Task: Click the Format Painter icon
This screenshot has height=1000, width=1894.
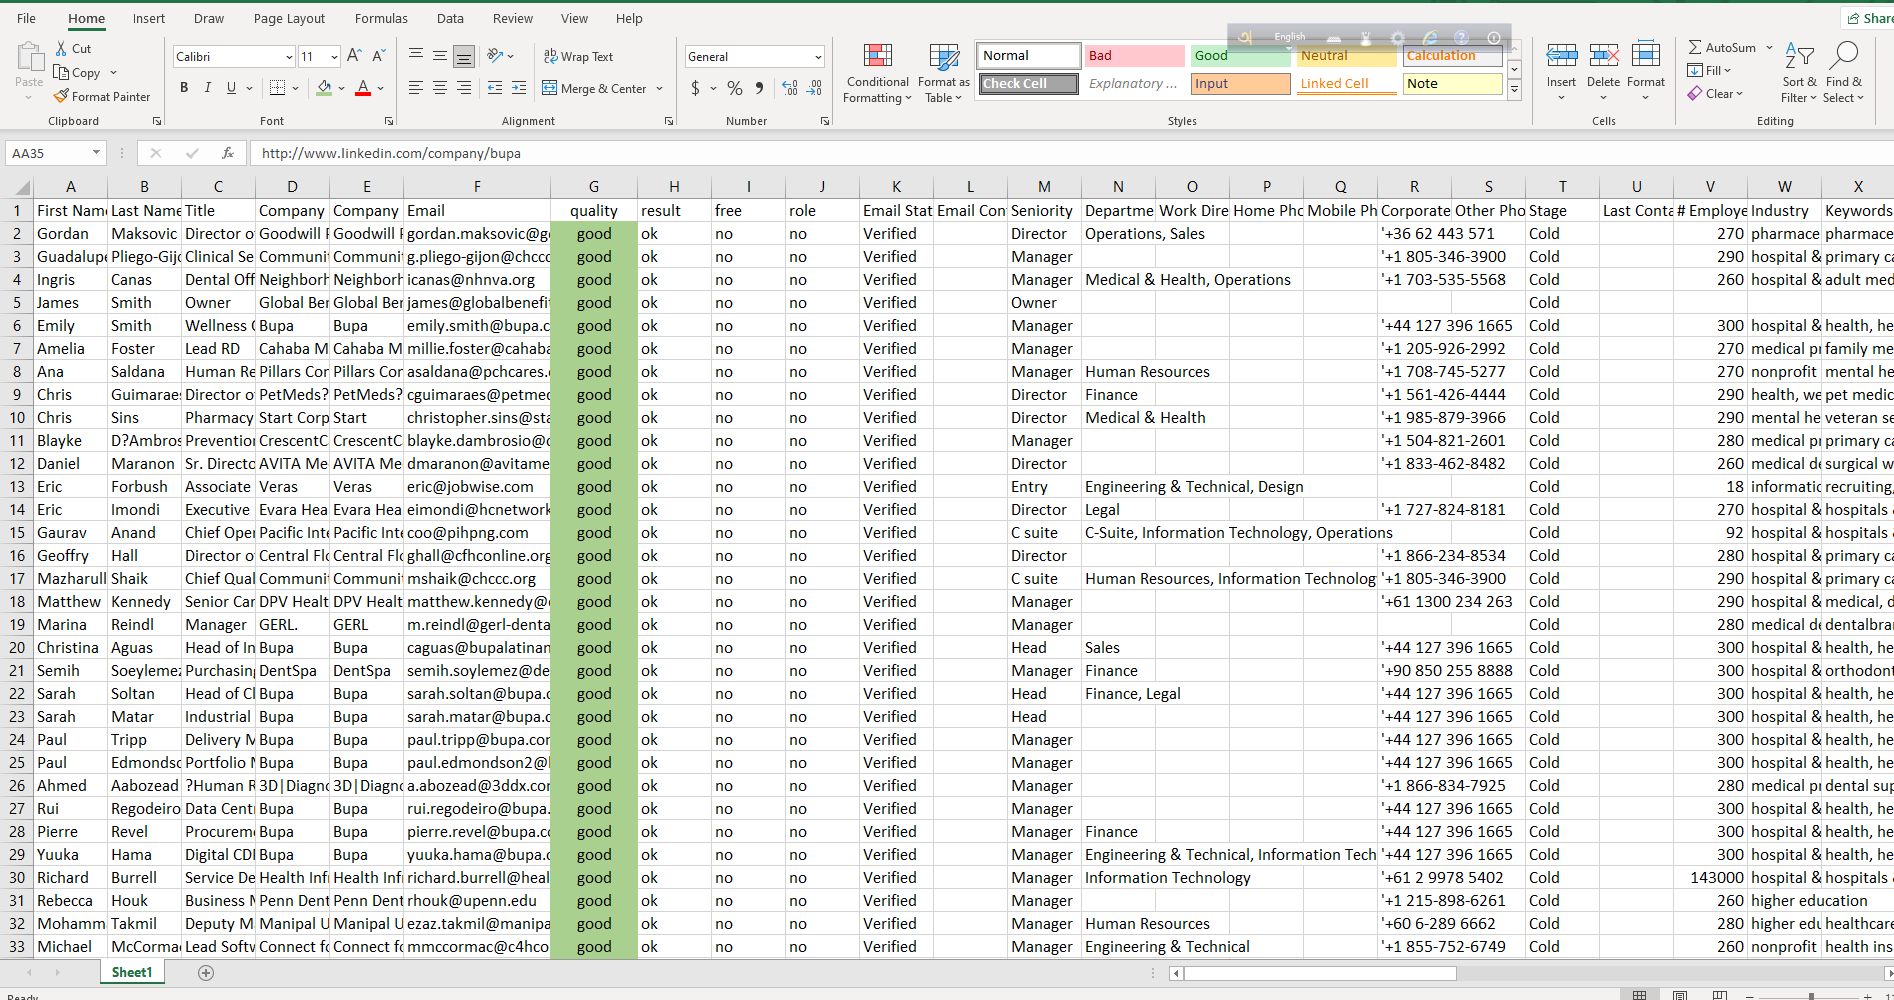Action: point(62,97)
